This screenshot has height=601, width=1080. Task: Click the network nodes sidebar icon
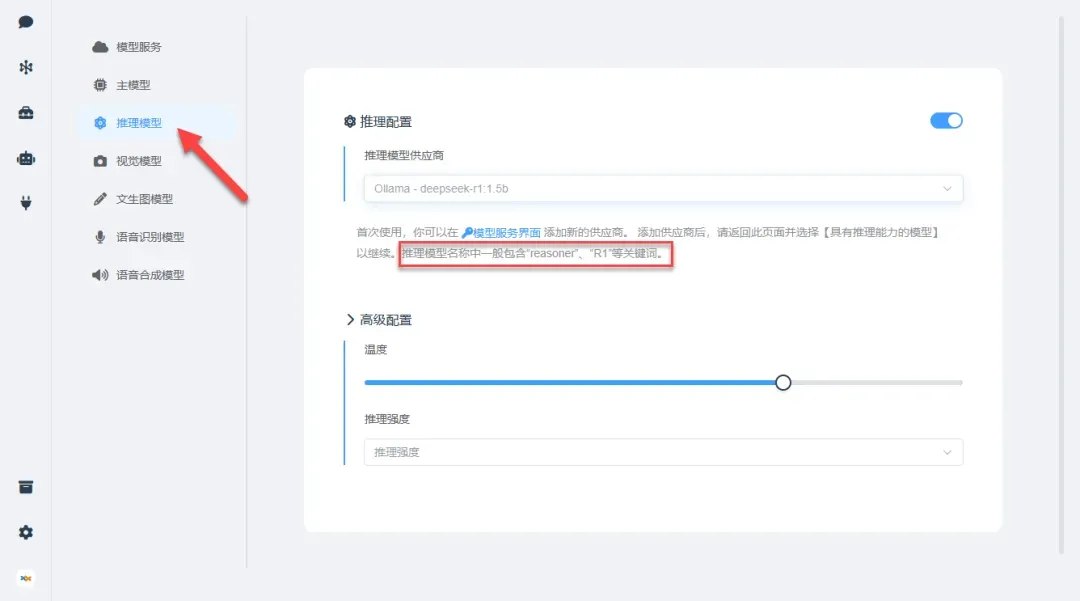pos(25,67)
